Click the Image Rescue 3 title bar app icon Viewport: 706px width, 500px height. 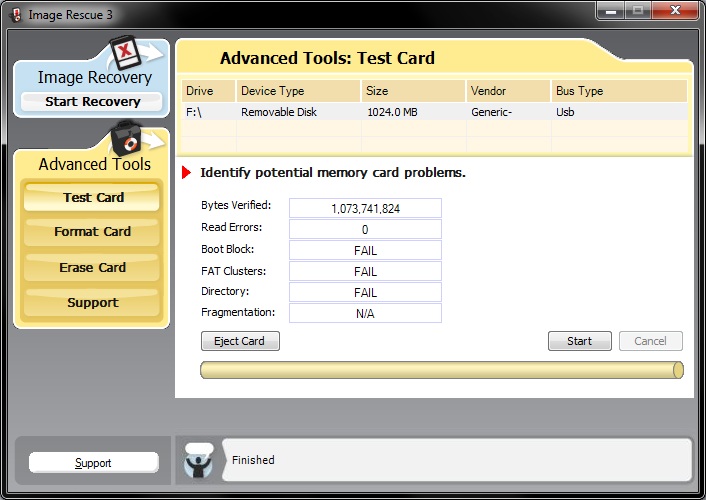click(x=16, y=15)
